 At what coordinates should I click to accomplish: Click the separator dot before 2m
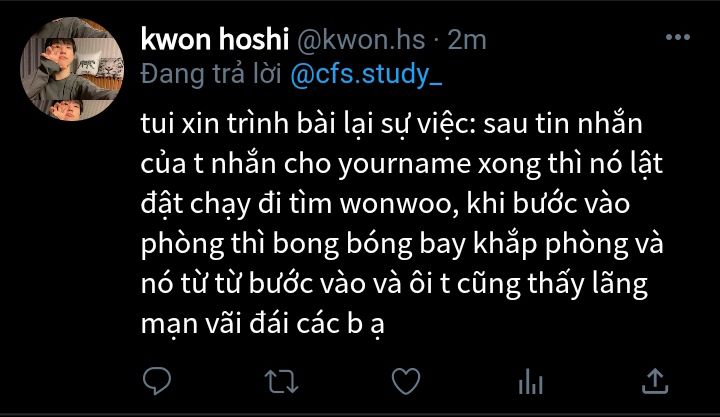coord(437,40)
